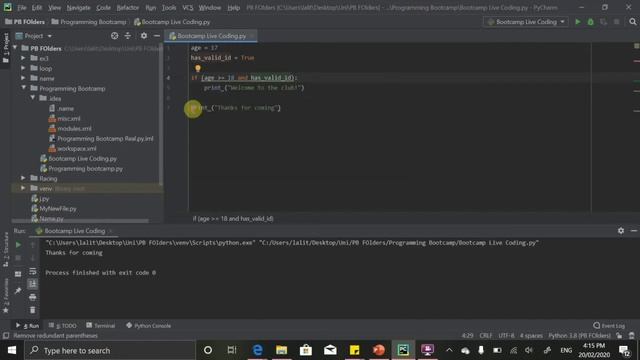This screenshot has width=640, height=360.
Task: Click the Project tree horizontal scrollbar
Action: 80,221
